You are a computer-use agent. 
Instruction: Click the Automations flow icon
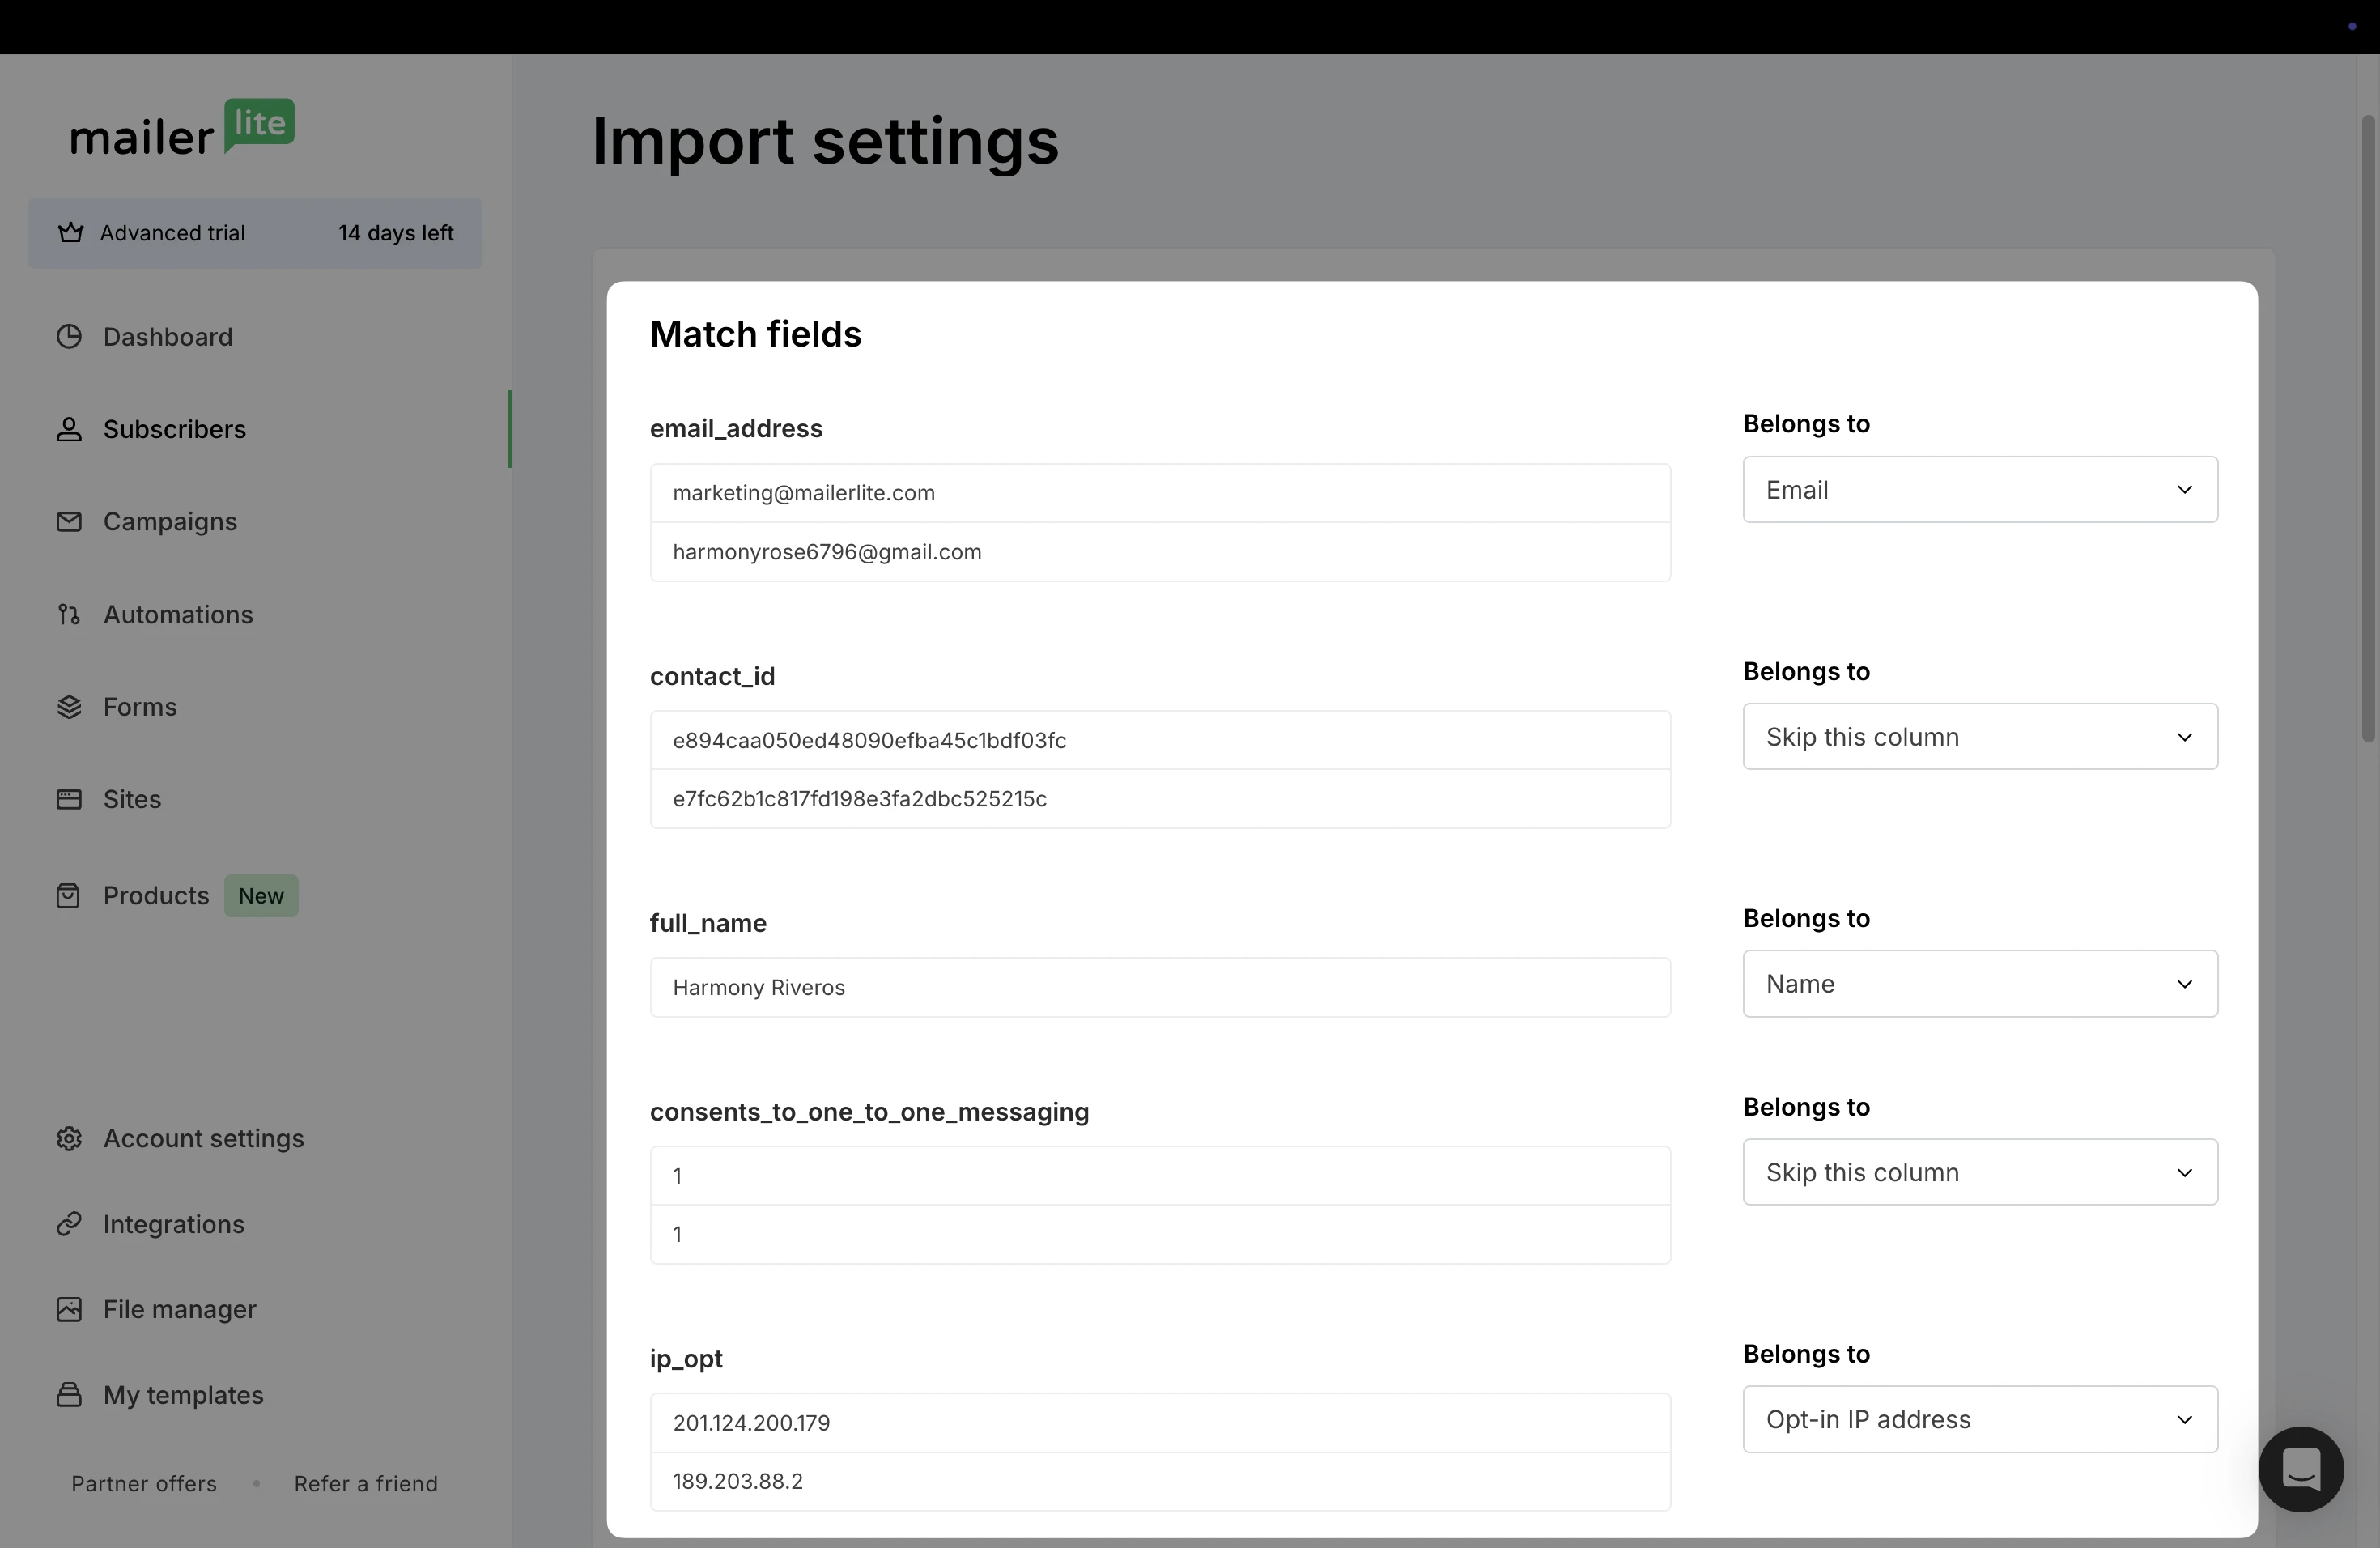(68, 614)
